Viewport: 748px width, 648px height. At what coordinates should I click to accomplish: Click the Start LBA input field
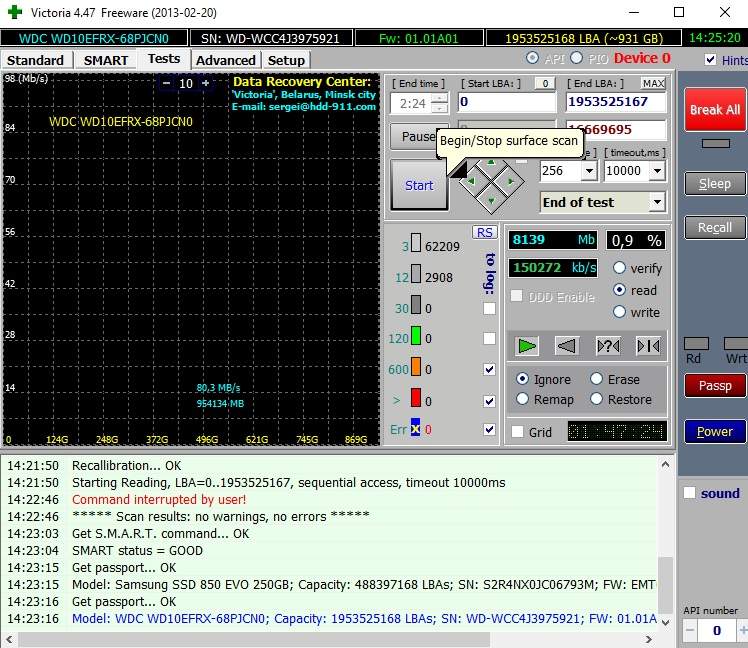(507, 102)
